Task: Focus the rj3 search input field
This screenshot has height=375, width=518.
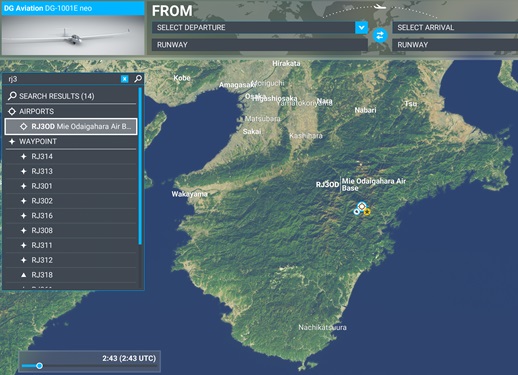Action: (63, 79)
